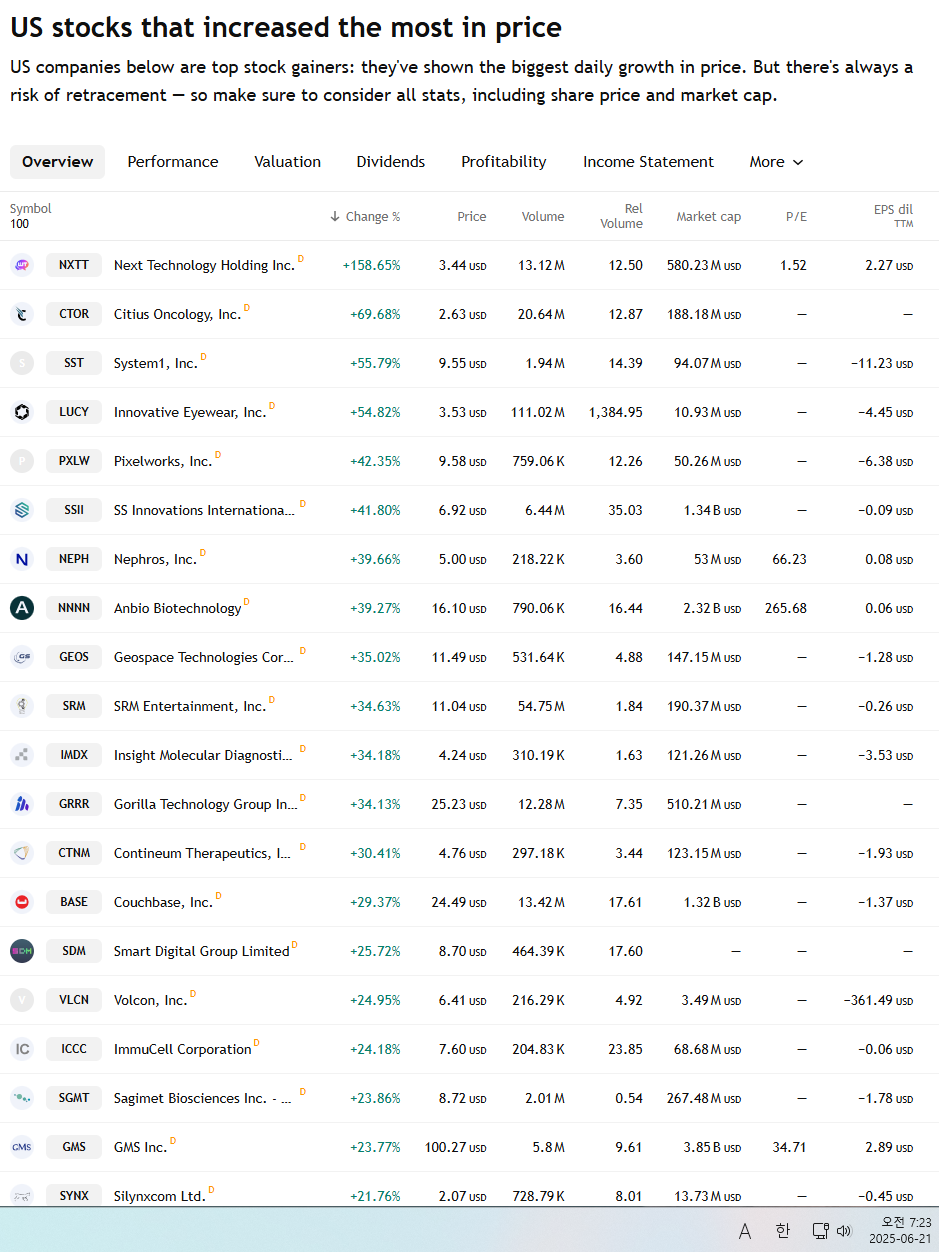The image size is (939, 1252).
Task: Click the Couchbase logo icon
Action: (x=22, y=902)
